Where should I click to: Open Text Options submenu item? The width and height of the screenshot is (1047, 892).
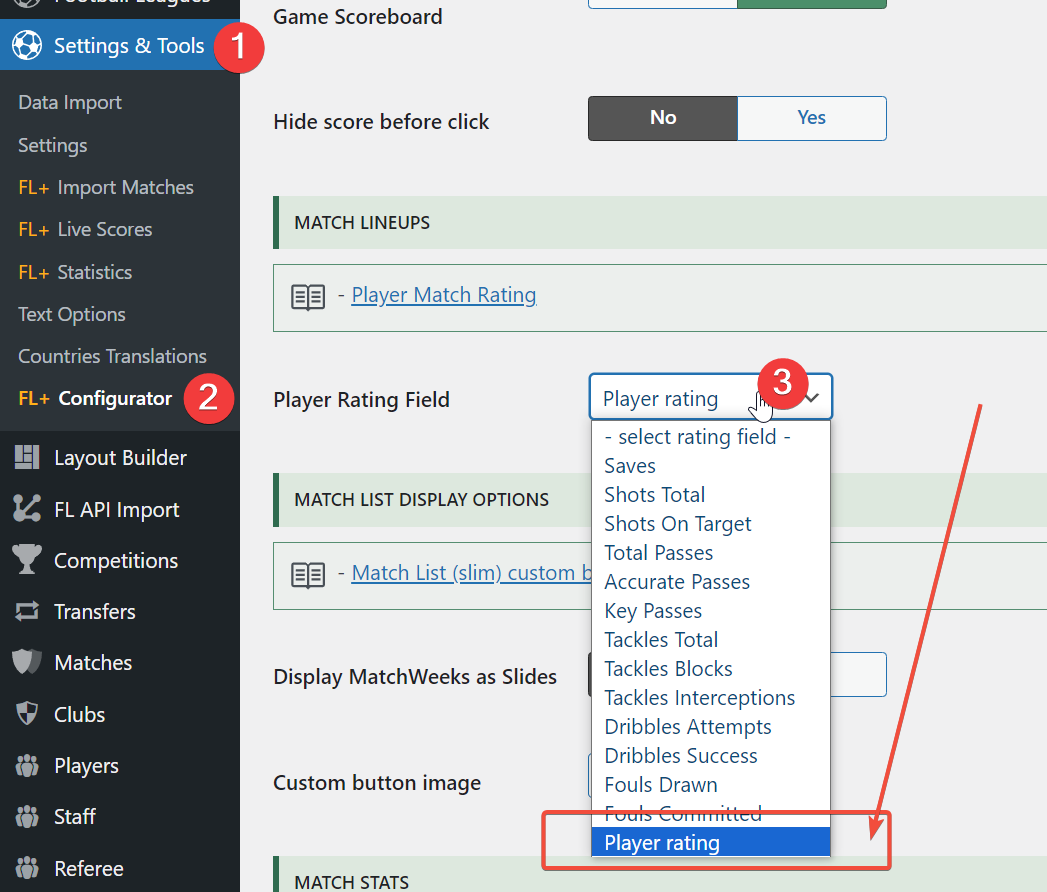point(72,314)
